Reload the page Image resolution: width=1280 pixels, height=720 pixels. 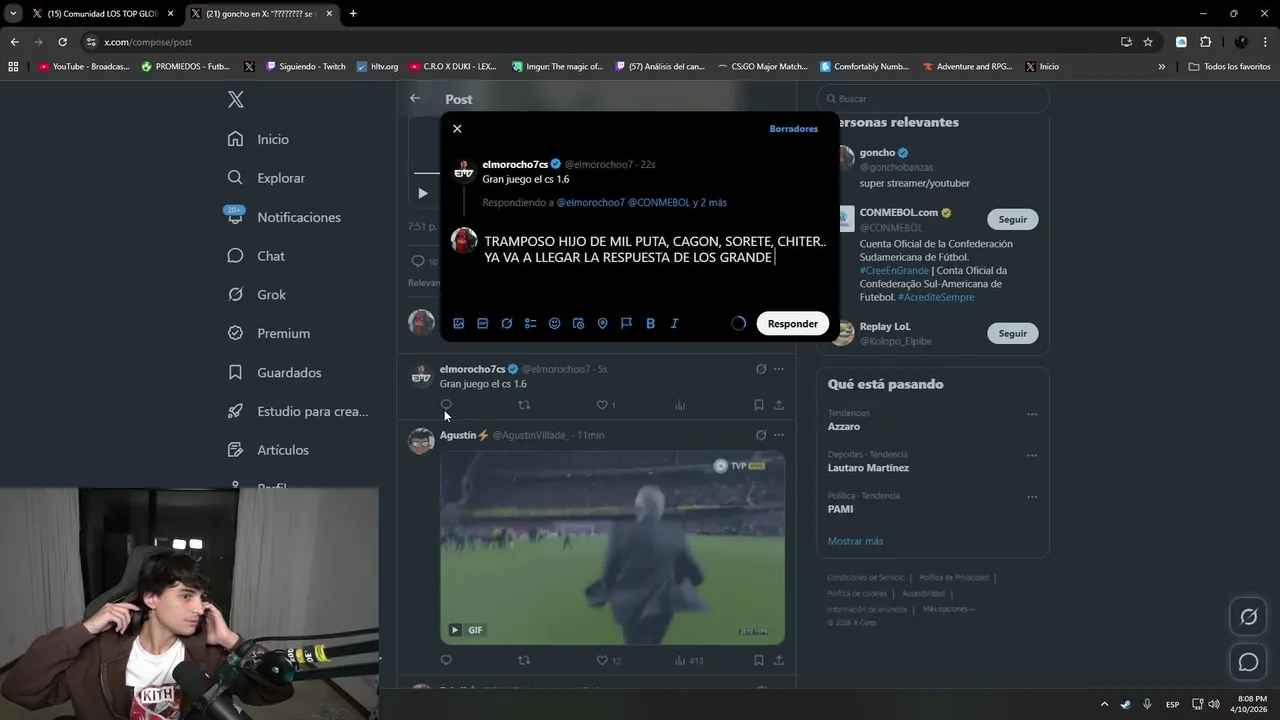62,42
